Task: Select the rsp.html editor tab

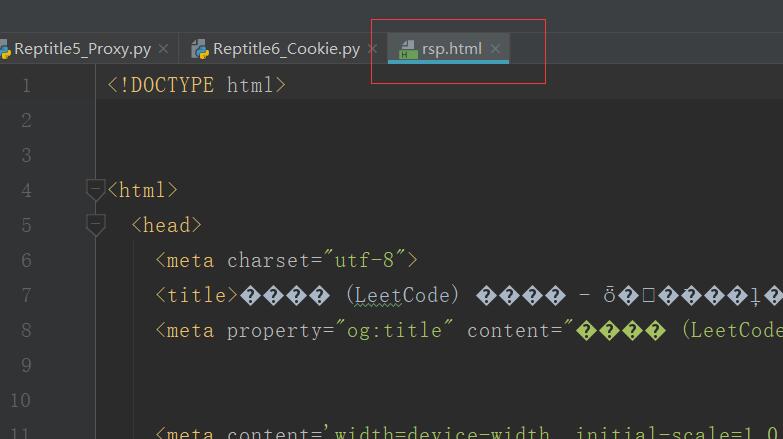Action: [x=451, y=48]
